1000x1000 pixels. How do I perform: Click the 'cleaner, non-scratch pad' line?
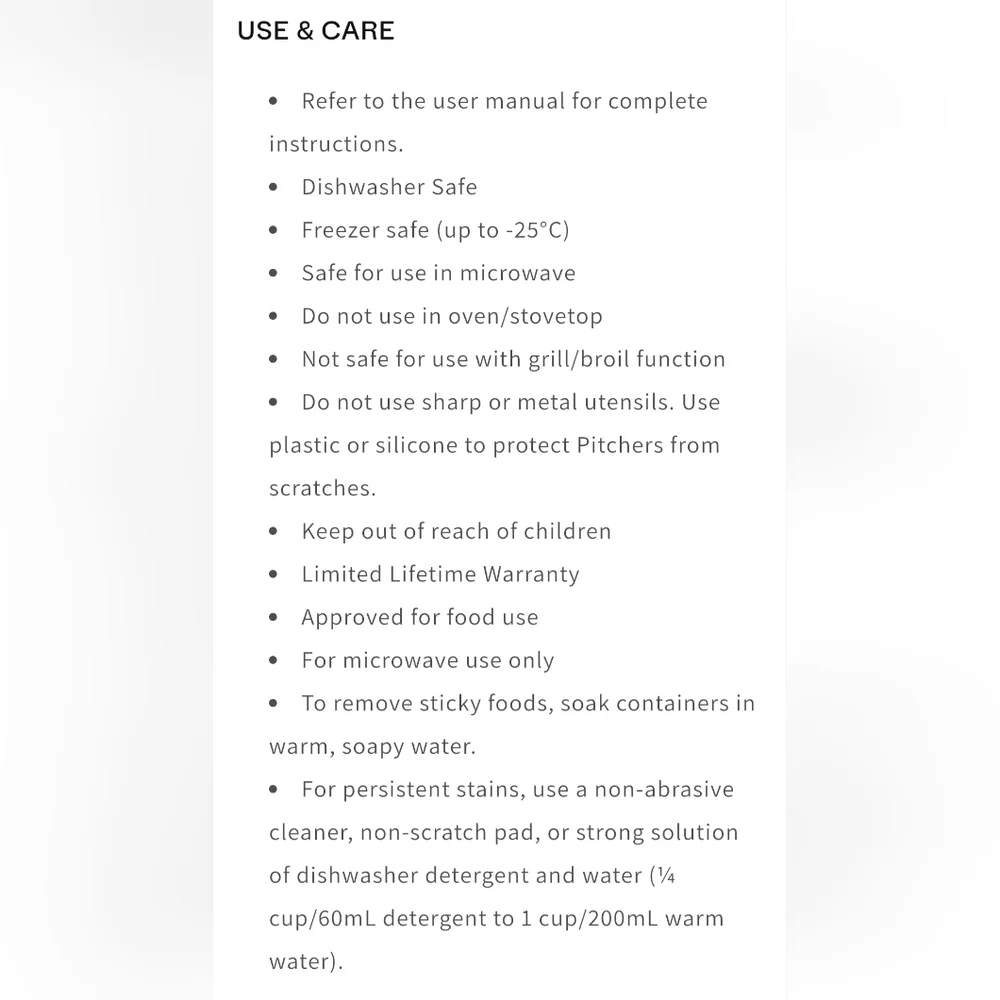point(504,832)
